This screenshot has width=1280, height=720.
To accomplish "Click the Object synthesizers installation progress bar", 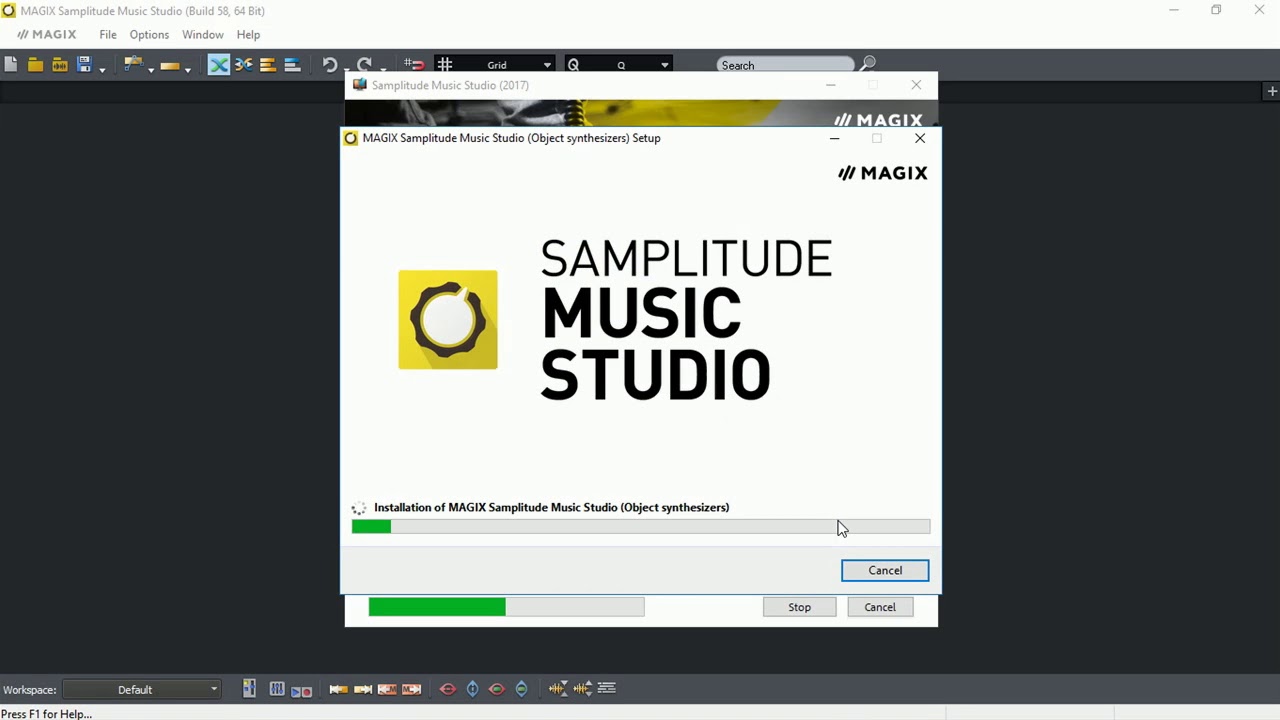I will click(641, 527).
